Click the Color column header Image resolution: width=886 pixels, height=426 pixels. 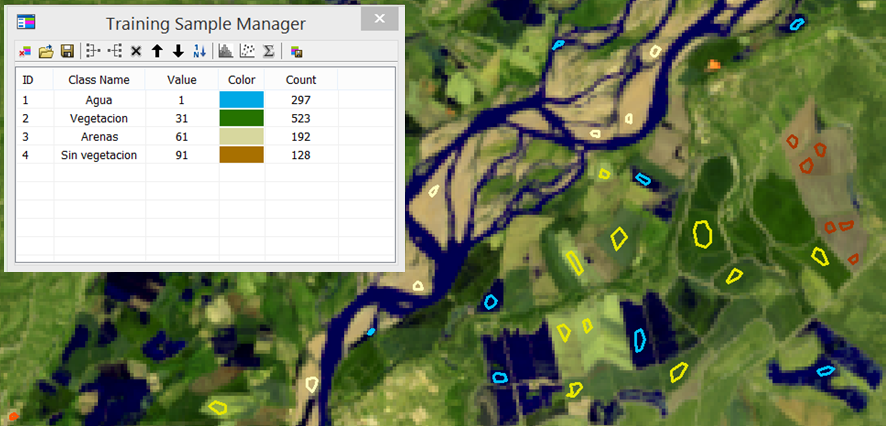coord(242,80)
